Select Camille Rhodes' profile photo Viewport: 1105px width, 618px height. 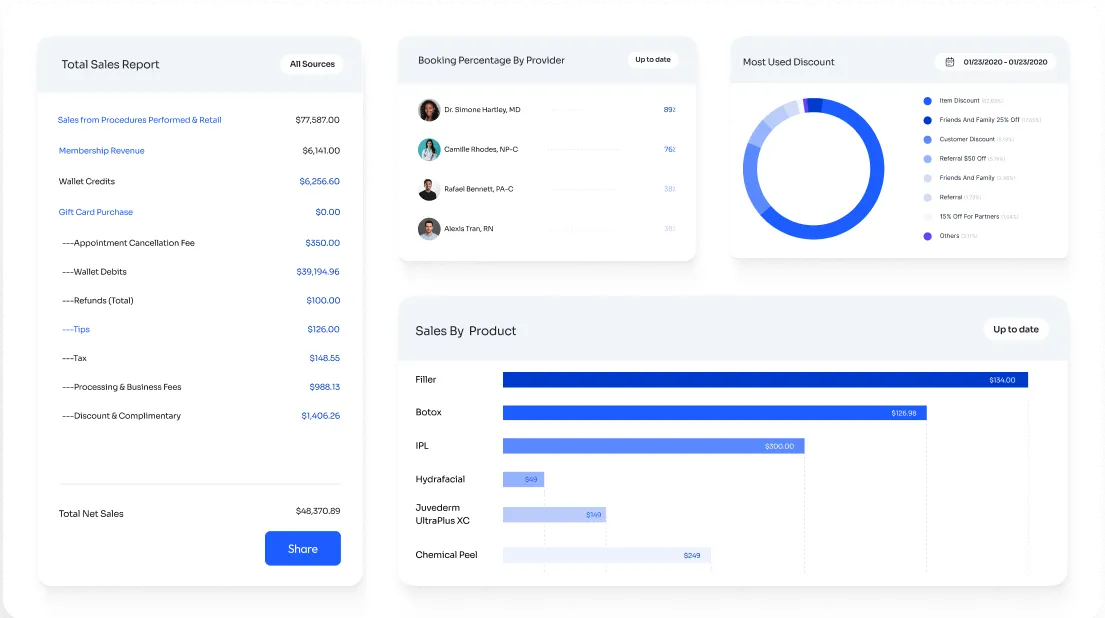pyautogui.click(x=429, y=150)
